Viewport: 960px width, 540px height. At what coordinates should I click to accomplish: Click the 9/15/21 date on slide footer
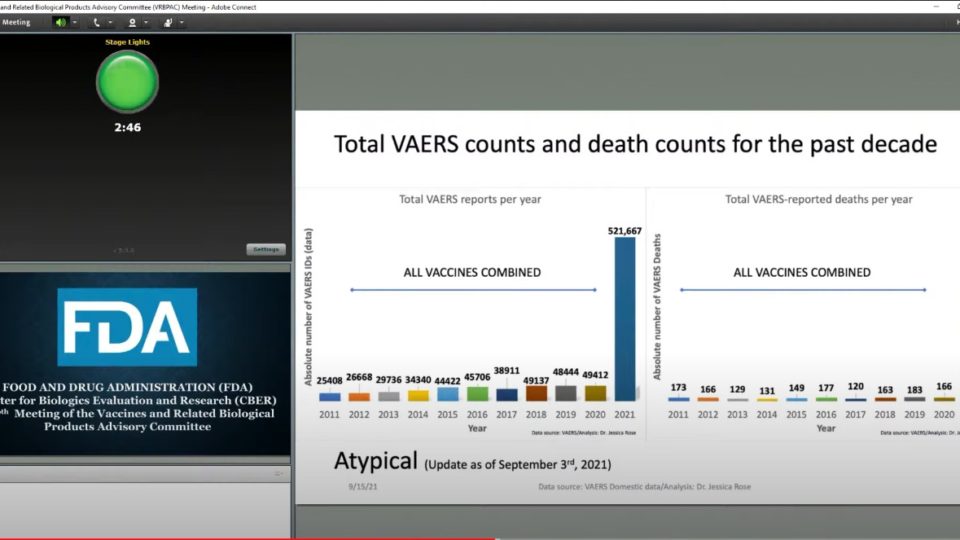363,487
